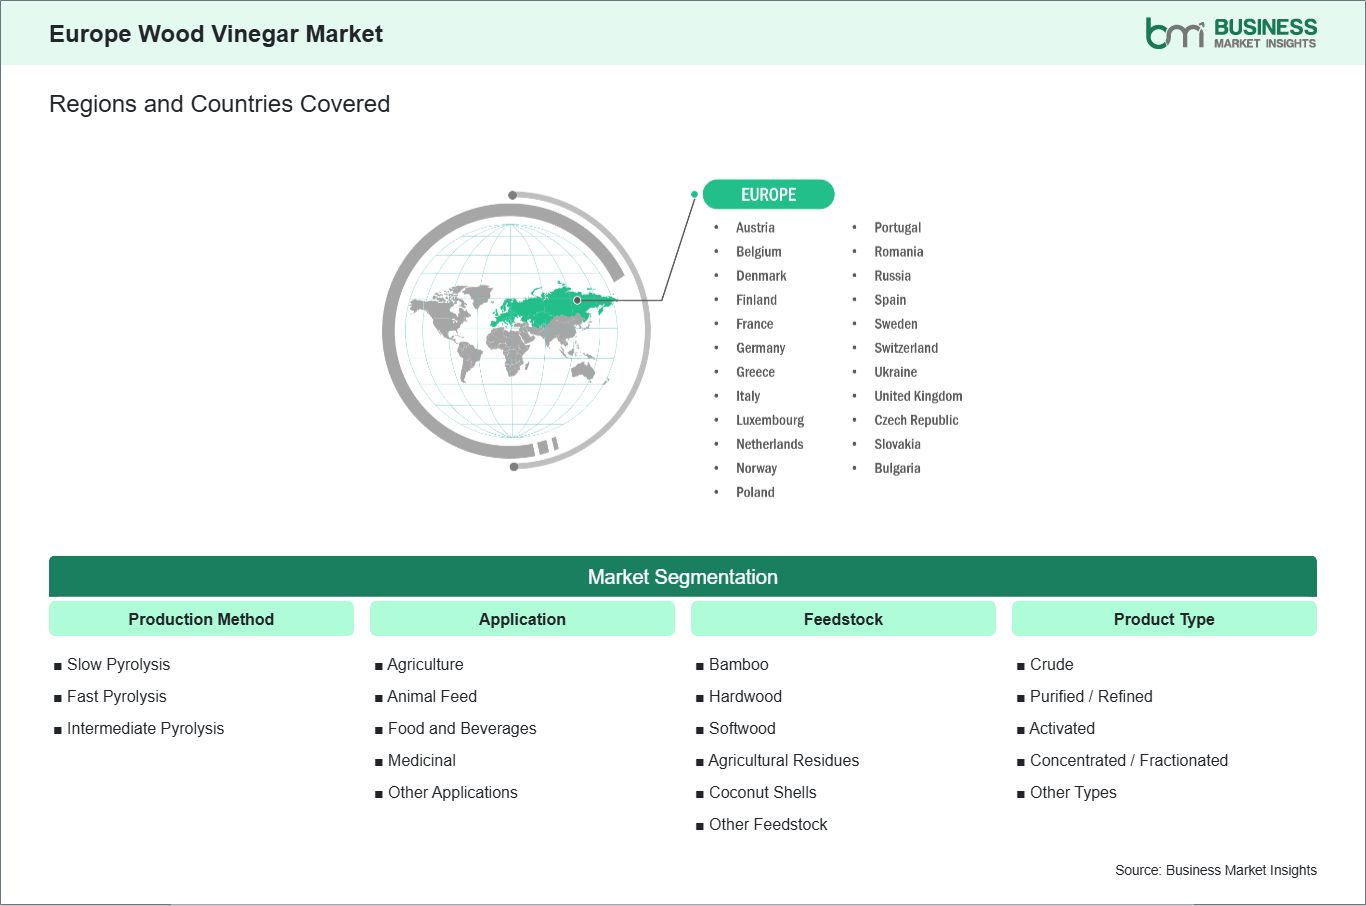1366x906 pixels.
Task: Click 'Ukraine' in the country list
Action: [x=895, y=372]
